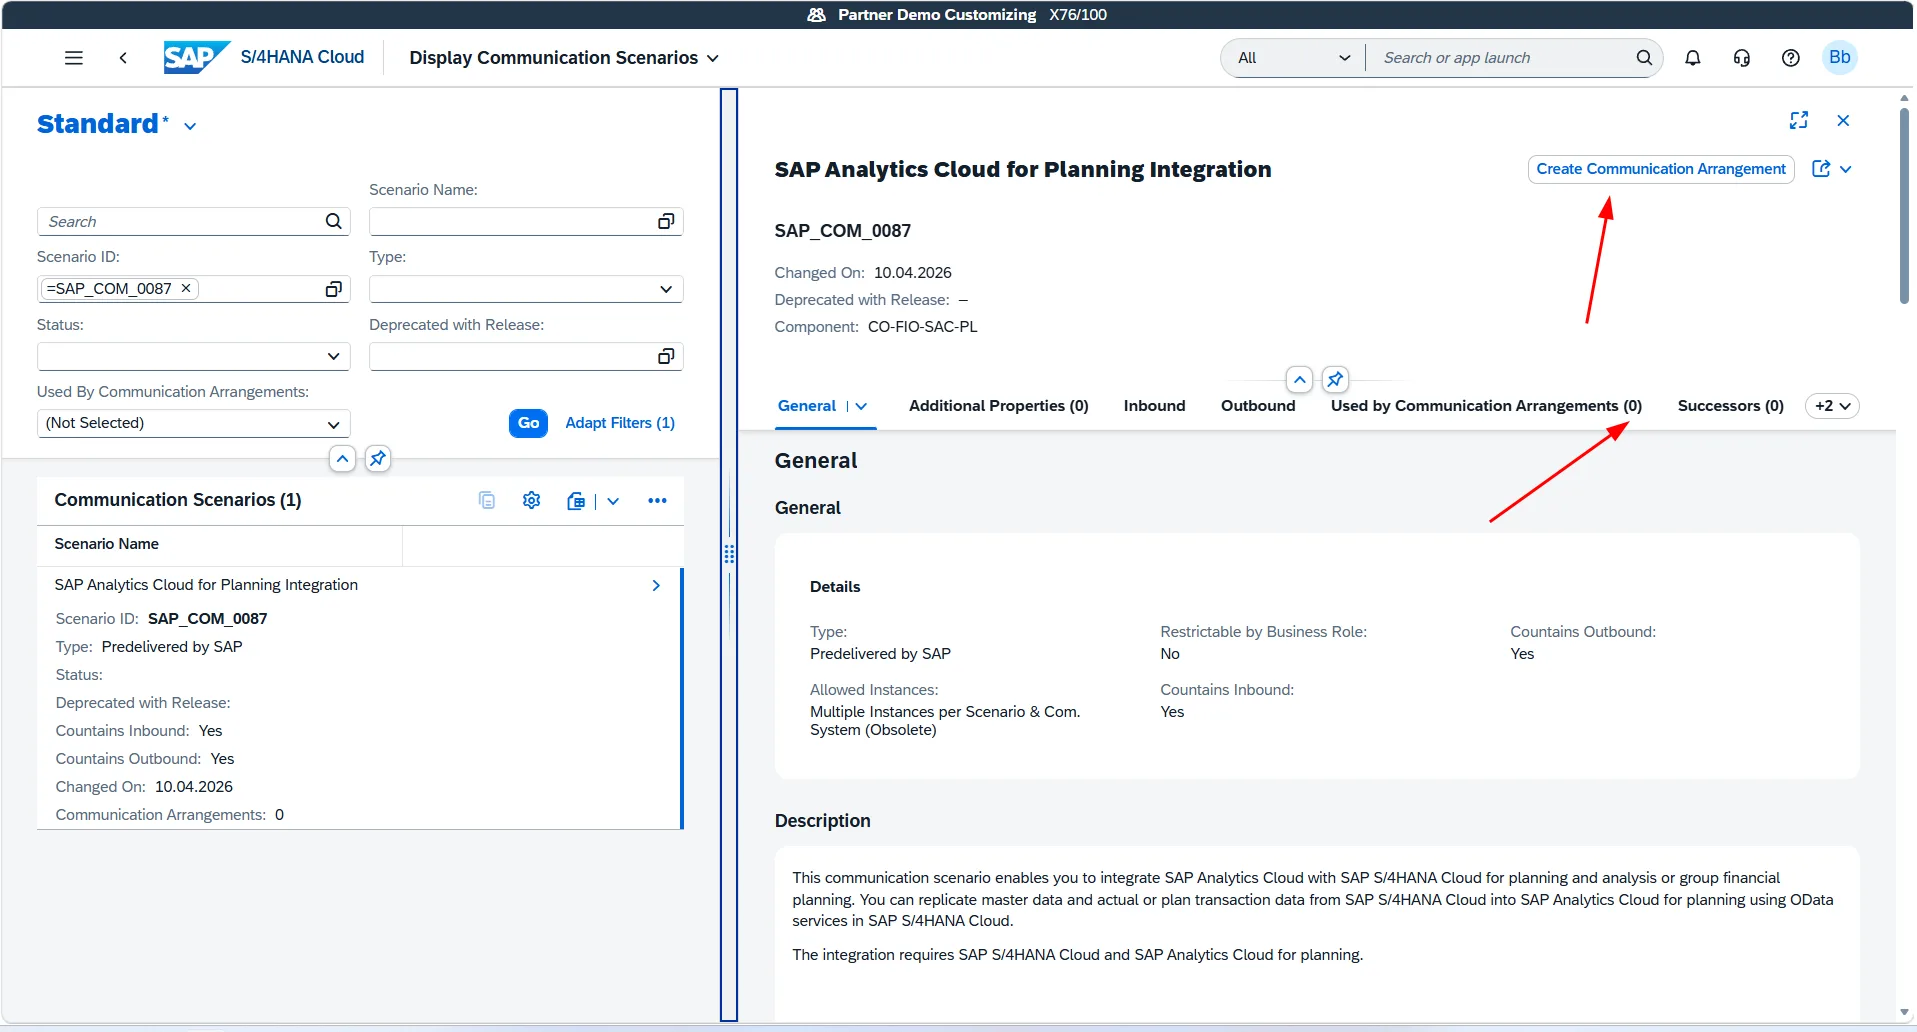Remove the =SAP_COM_0087 filter token
The image size is (1917, 1032).
[186, 288]
